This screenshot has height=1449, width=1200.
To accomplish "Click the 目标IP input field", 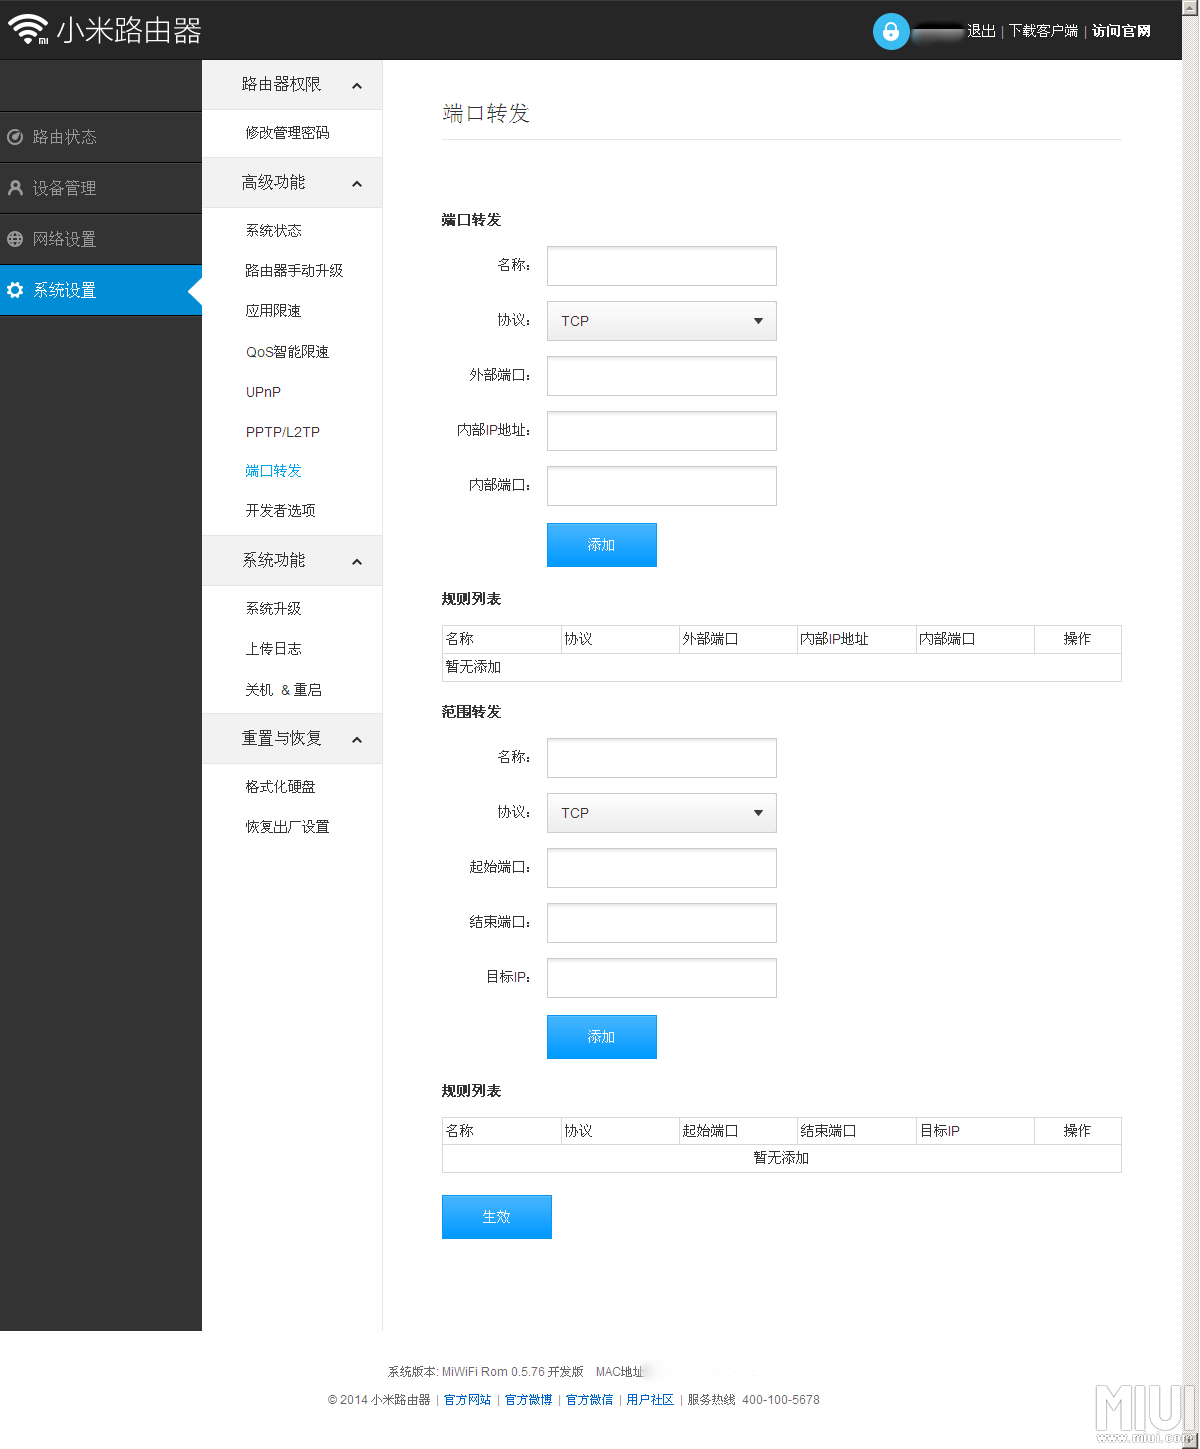I will [661, 978].
